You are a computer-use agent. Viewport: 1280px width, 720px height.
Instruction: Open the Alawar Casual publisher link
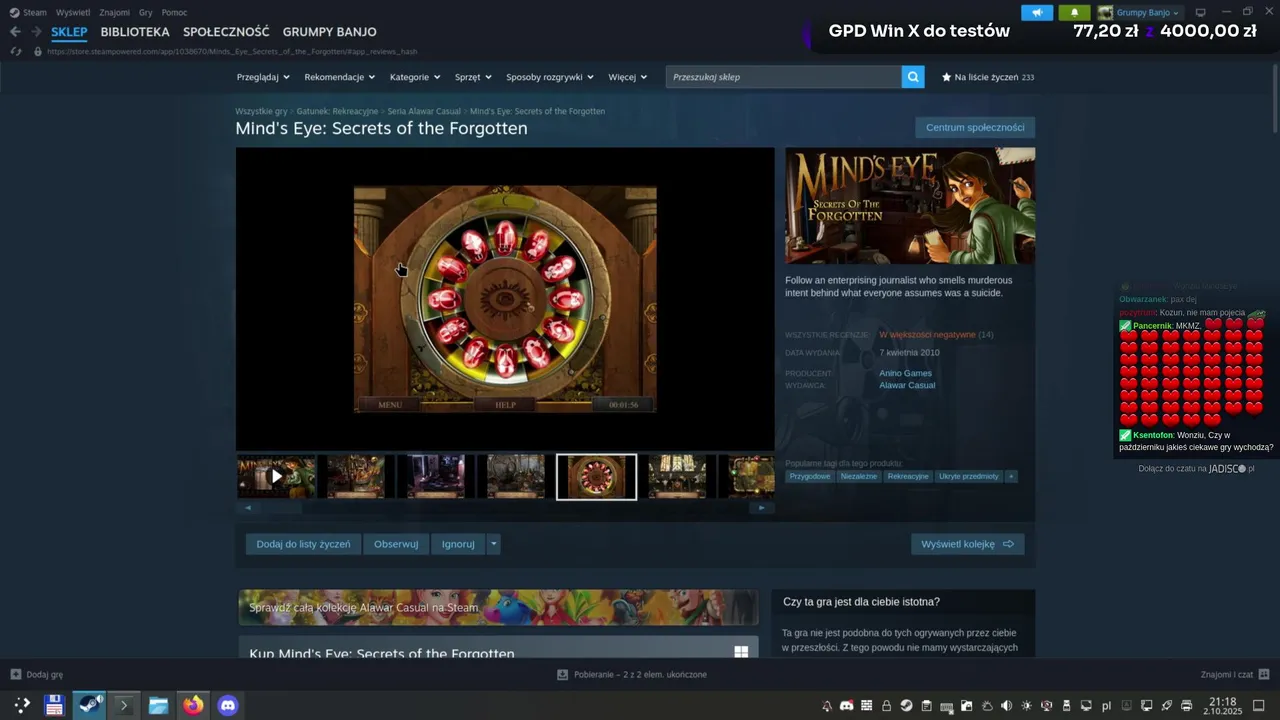pos(907,385)
